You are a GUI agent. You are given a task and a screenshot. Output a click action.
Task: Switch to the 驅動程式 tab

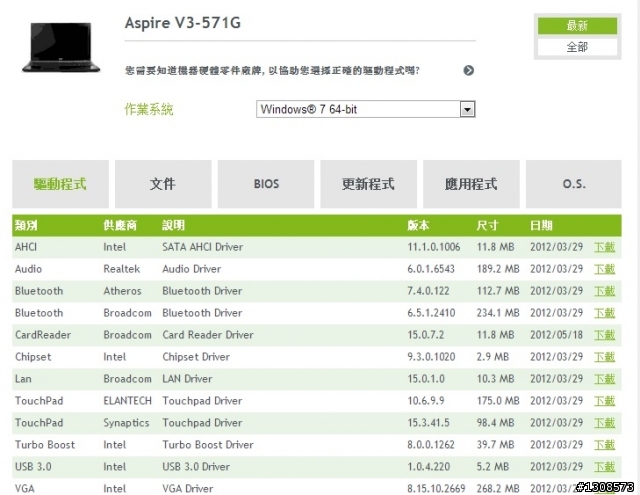[60, 184]
